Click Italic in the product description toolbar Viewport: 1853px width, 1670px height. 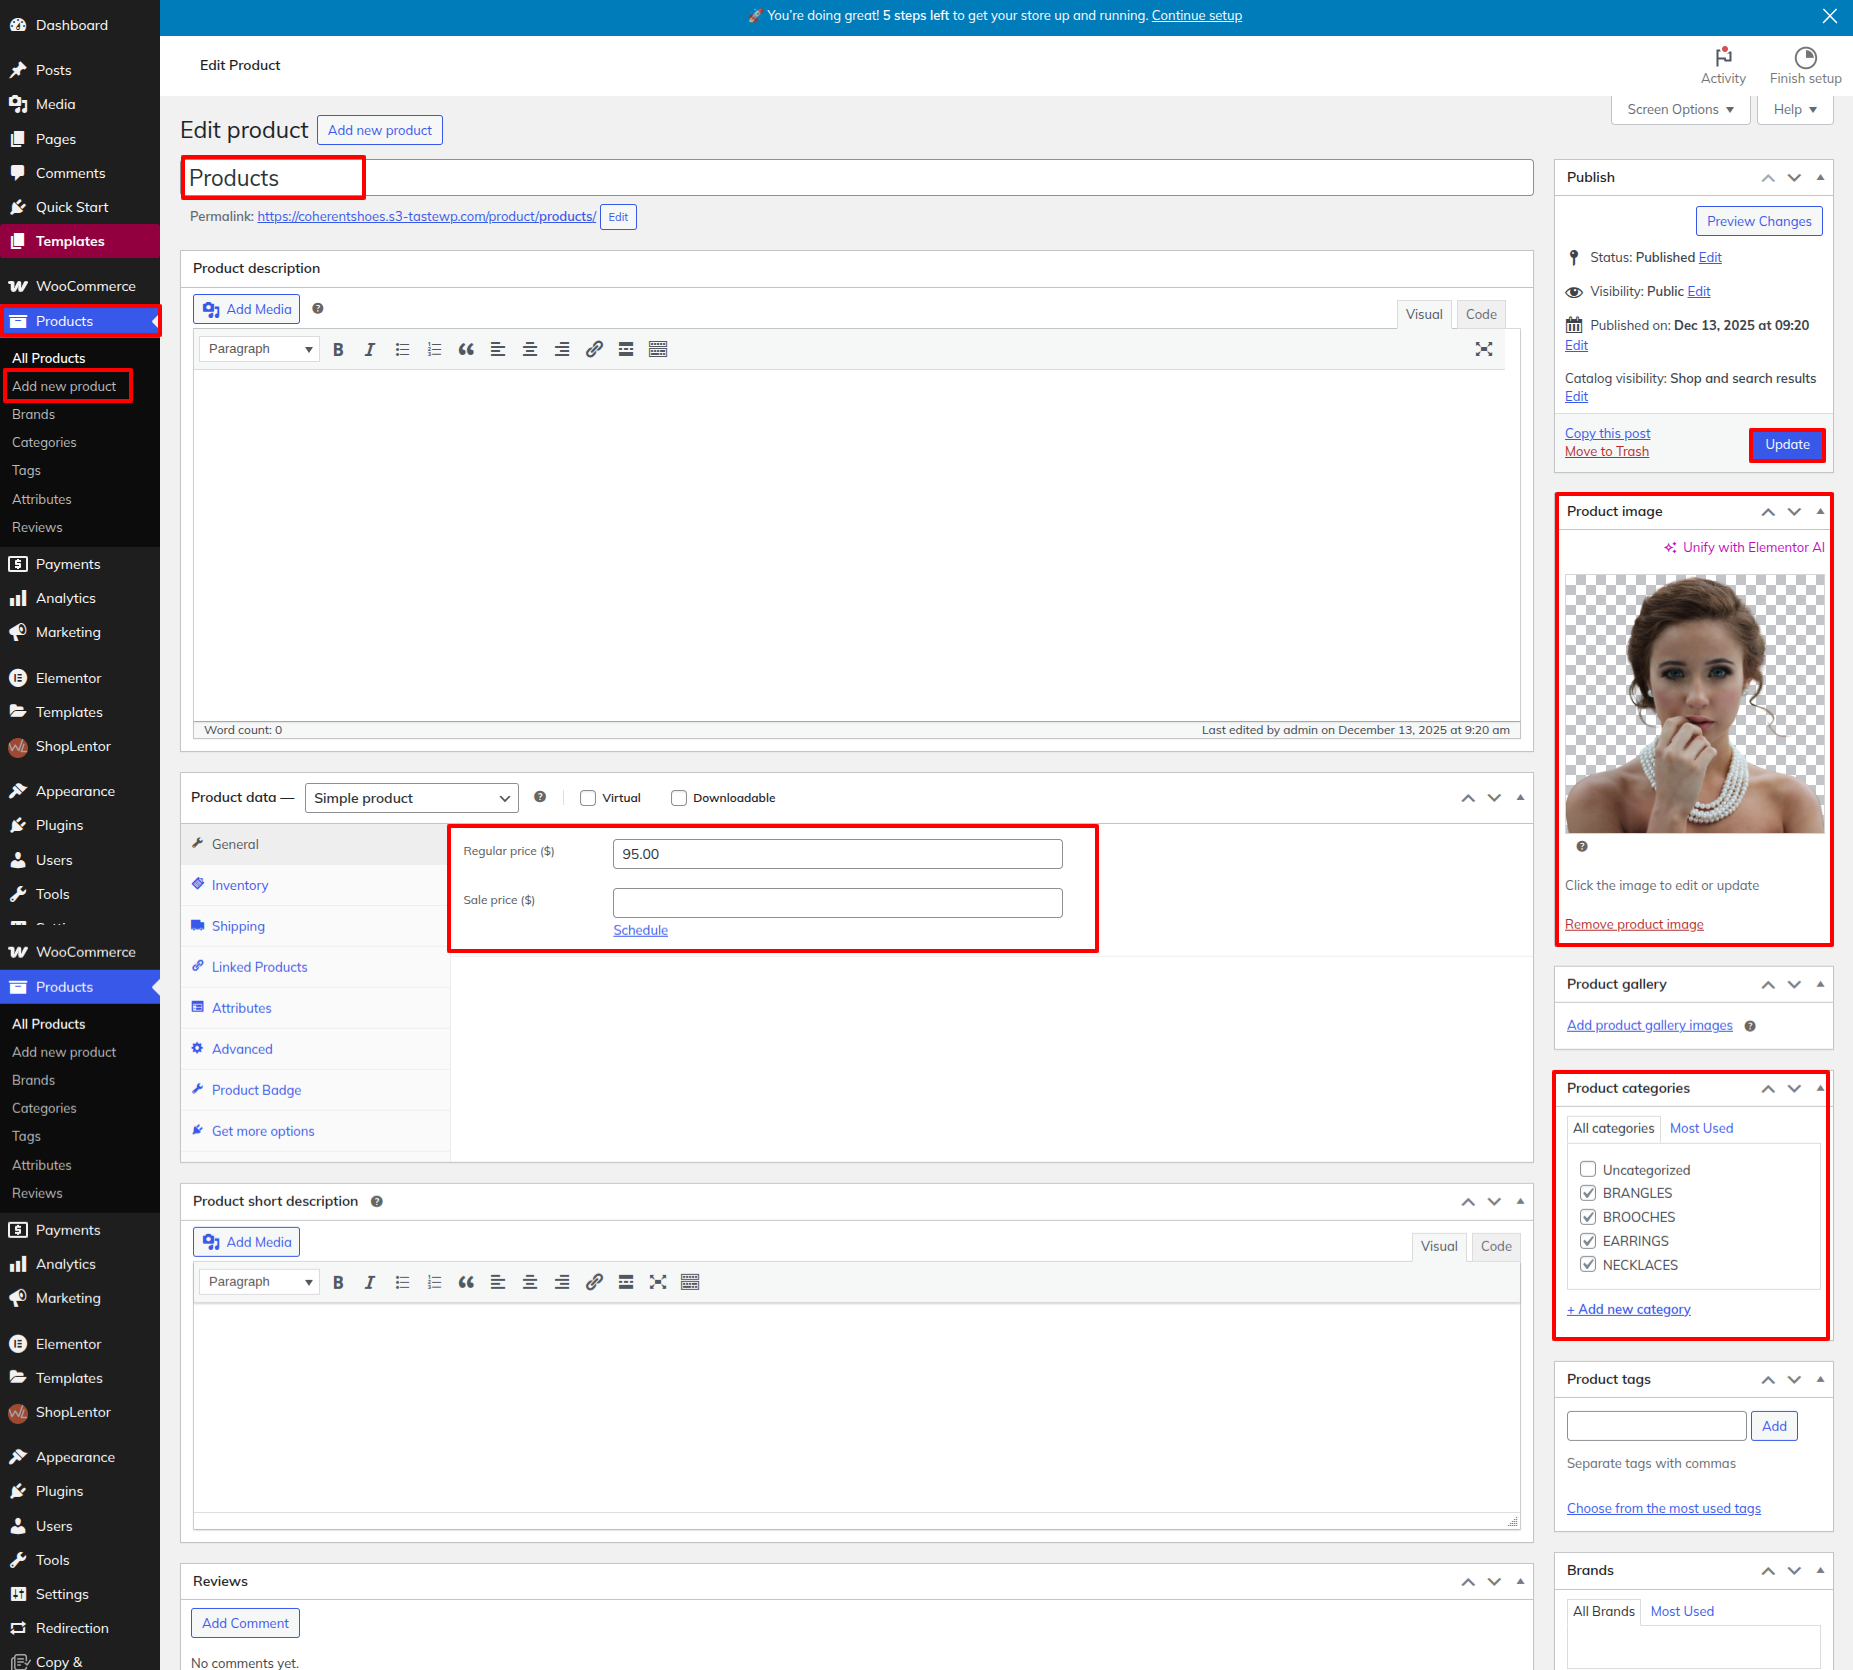(370, 349)
